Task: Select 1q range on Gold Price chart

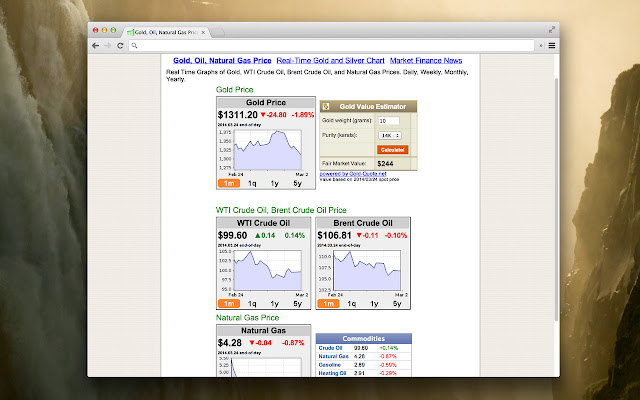Action: (x=252, y=183)
